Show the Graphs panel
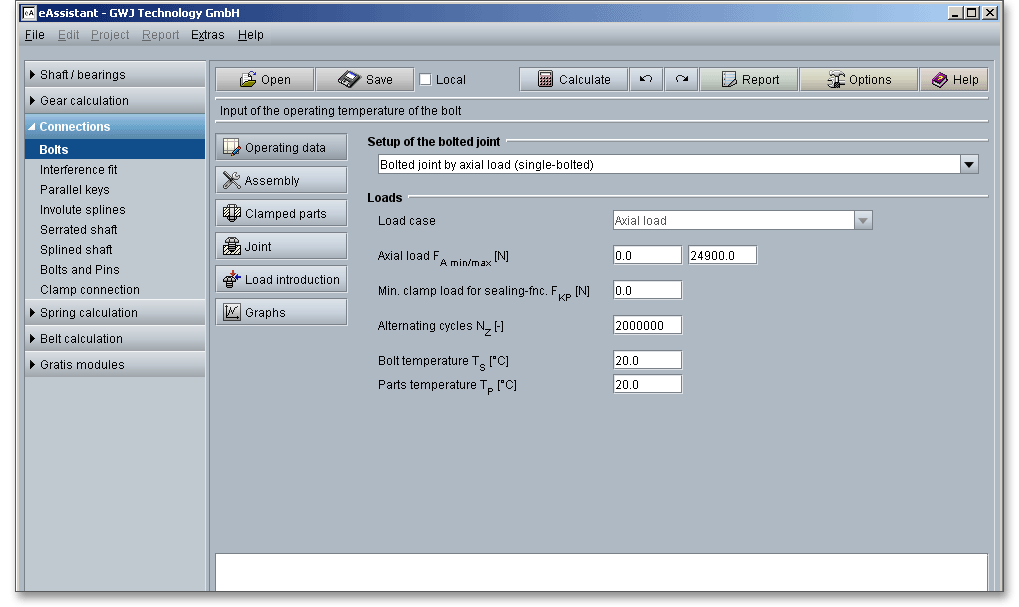1019x607 pixels. [281, 313]
